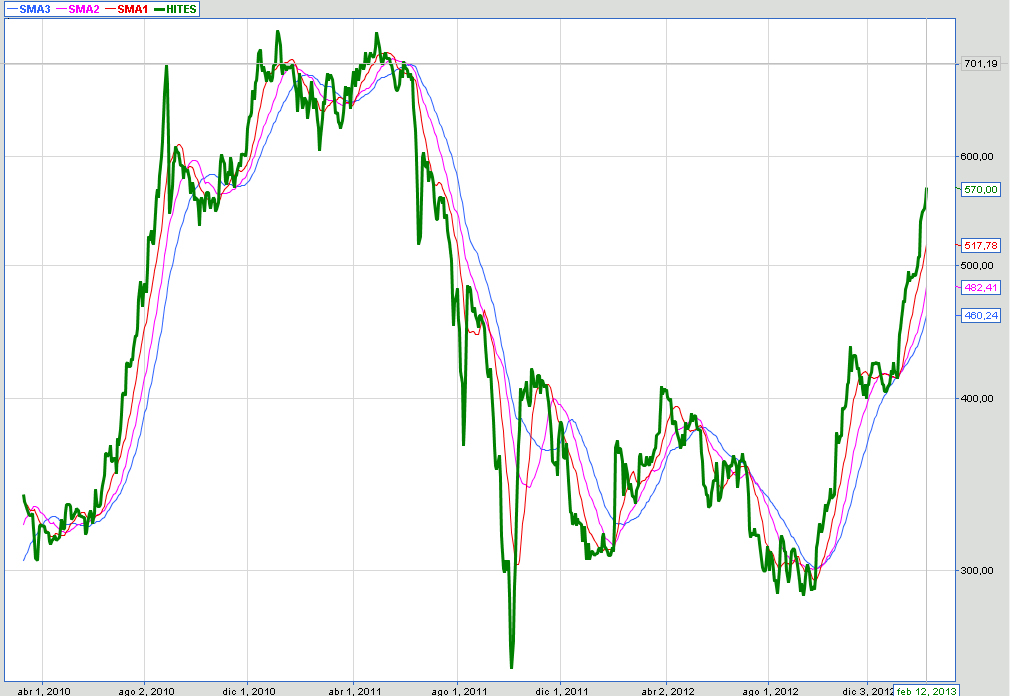
Task: Click the dic 1, 2010 axis date
Action: (x=249, y=690)
